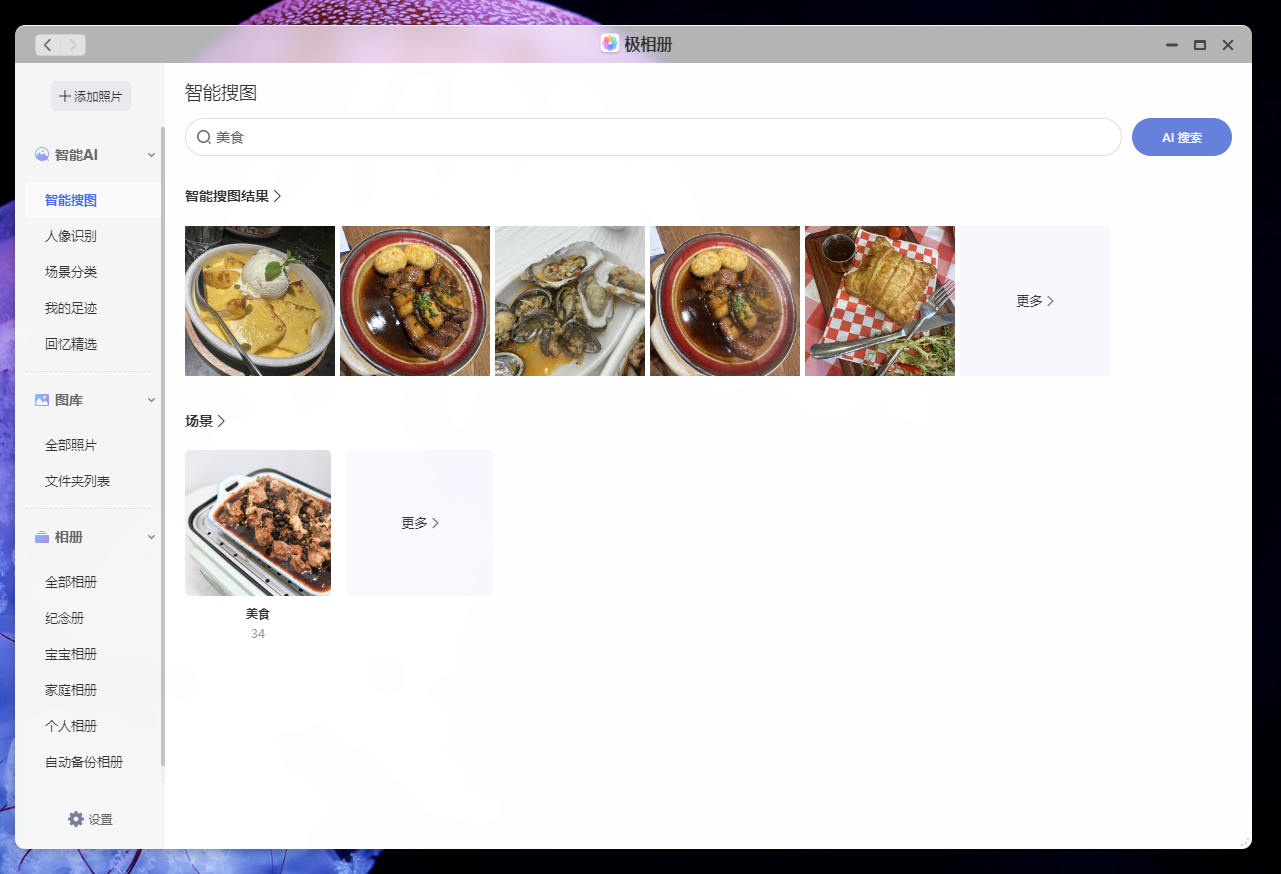Collapse the 智能AI sidebar section
Screen dimensions: 1281x874
(151, 155)
